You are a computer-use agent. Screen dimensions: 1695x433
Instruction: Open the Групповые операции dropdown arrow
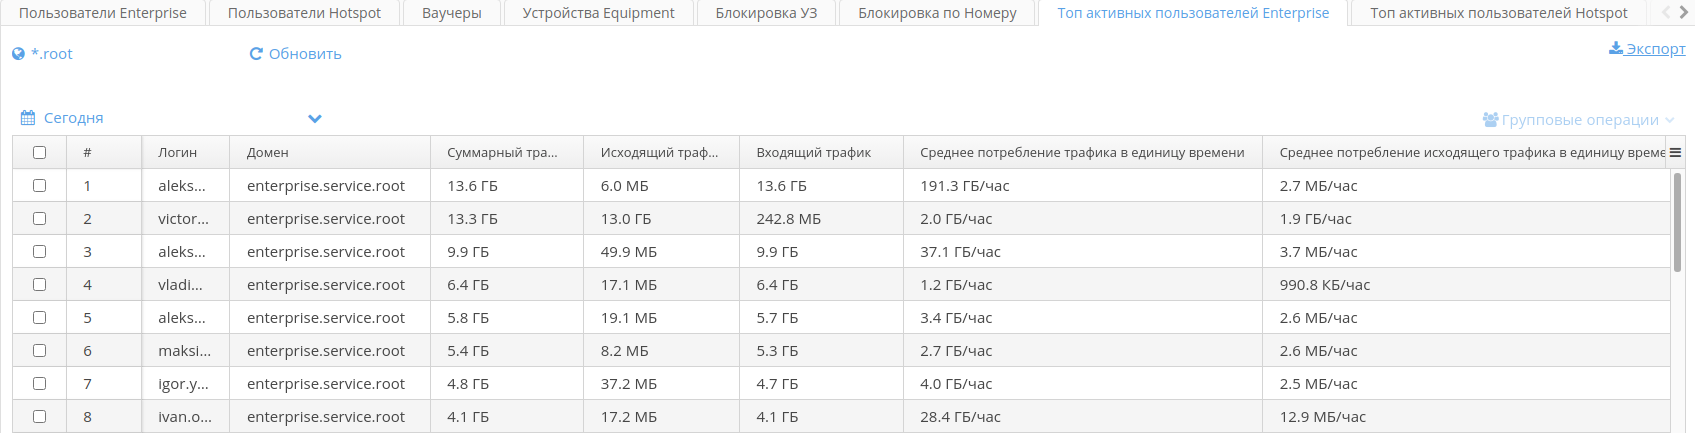[1669, 120]
